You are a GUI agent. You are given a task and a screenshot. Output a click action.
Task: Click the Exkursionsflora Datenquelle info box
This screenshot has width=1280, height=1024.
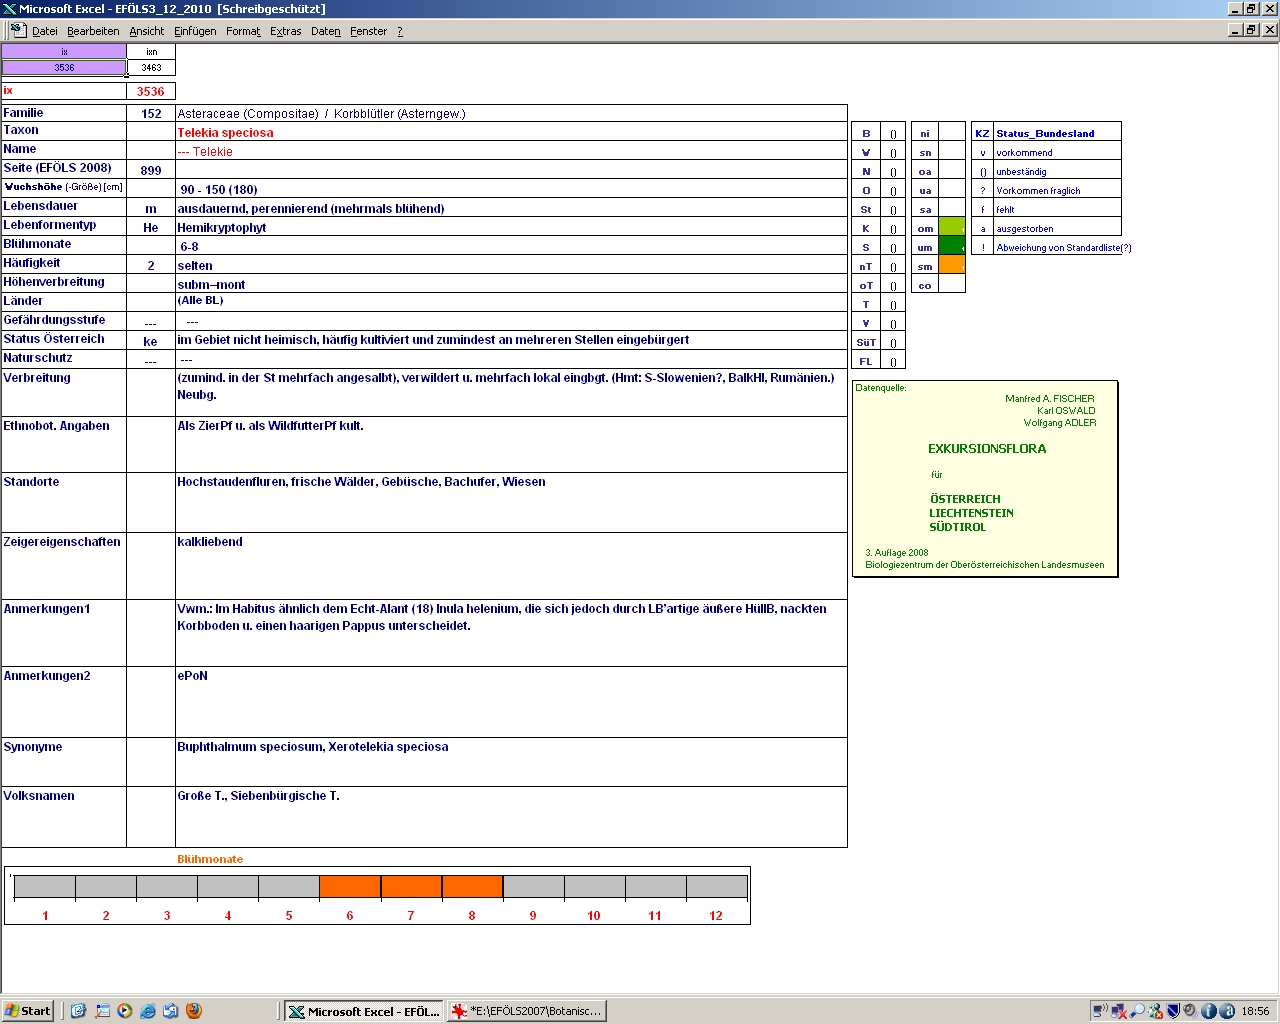pyautogui.click(x=985, y=479)
